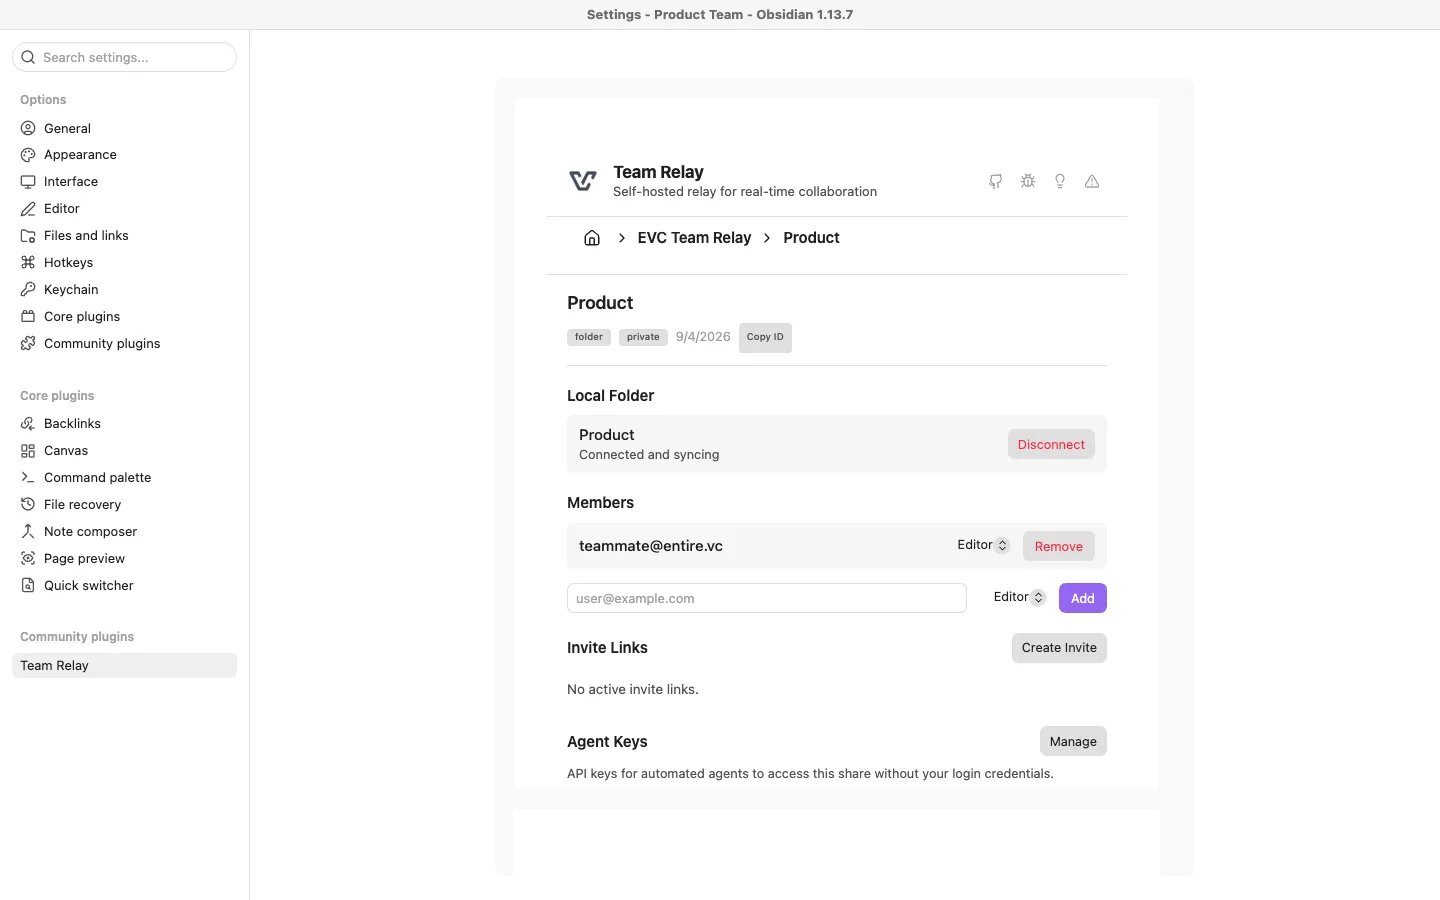Click the lightbulb idea icon
The height and width of the screenshot is (900, 1440).
pyautogui.click(x=1060, y=181)
